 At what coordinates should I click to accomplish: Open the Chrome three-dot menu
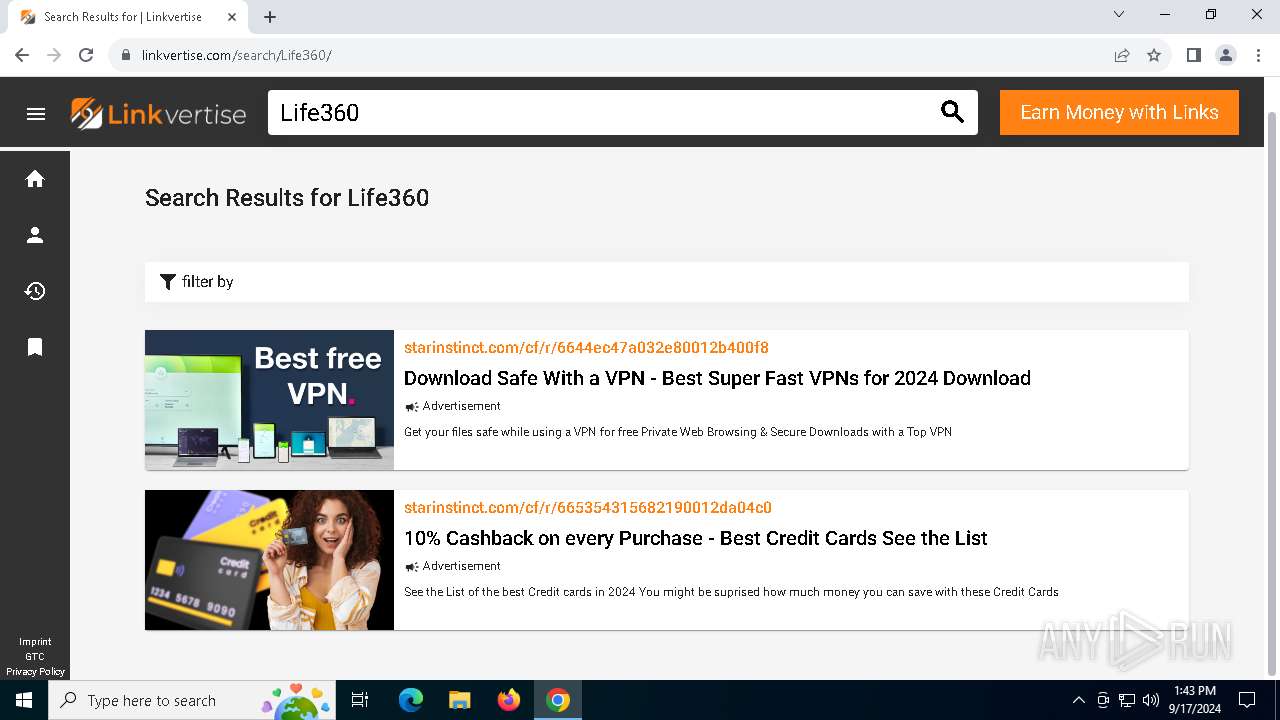click(x=1258, y=55)
